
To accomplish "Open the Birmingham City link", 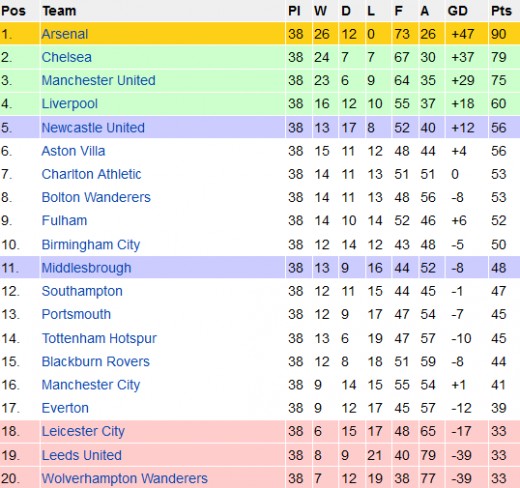I will click(91, 245).
